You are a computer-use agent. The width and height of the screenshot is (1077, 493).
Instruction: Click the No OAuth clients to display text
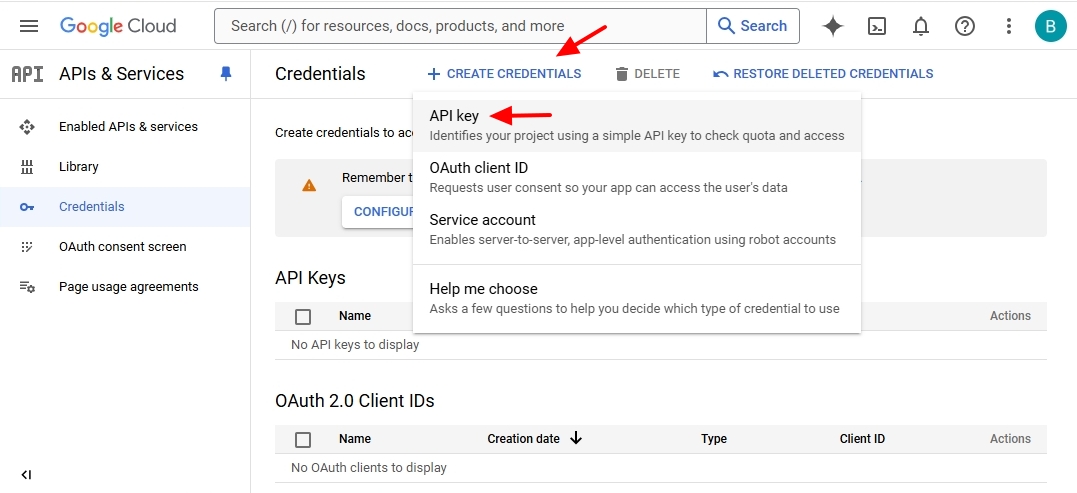(x=369, y=468)
